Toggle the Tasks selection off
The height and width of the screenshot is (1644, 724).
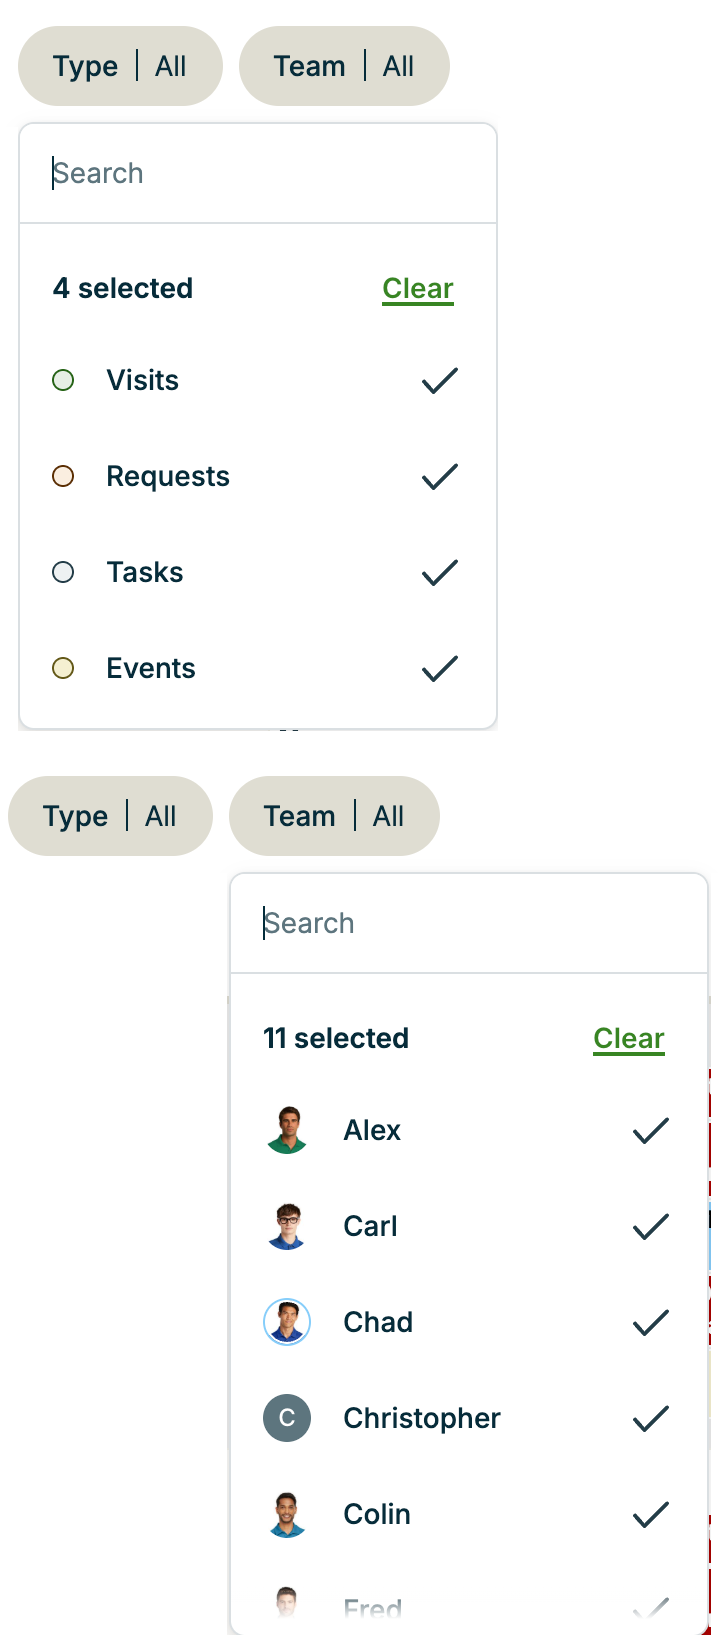(439, 572)
